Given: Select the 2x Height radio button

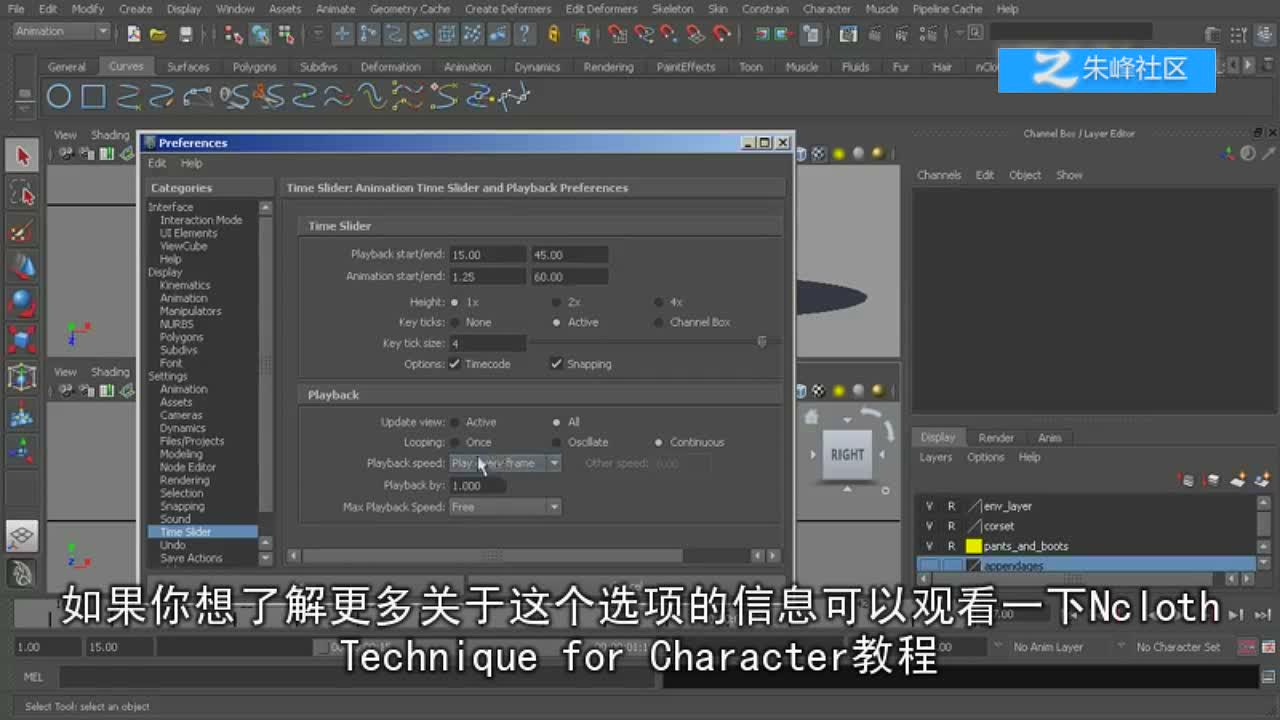Looking at the screenshot, I should coord(556,302).
